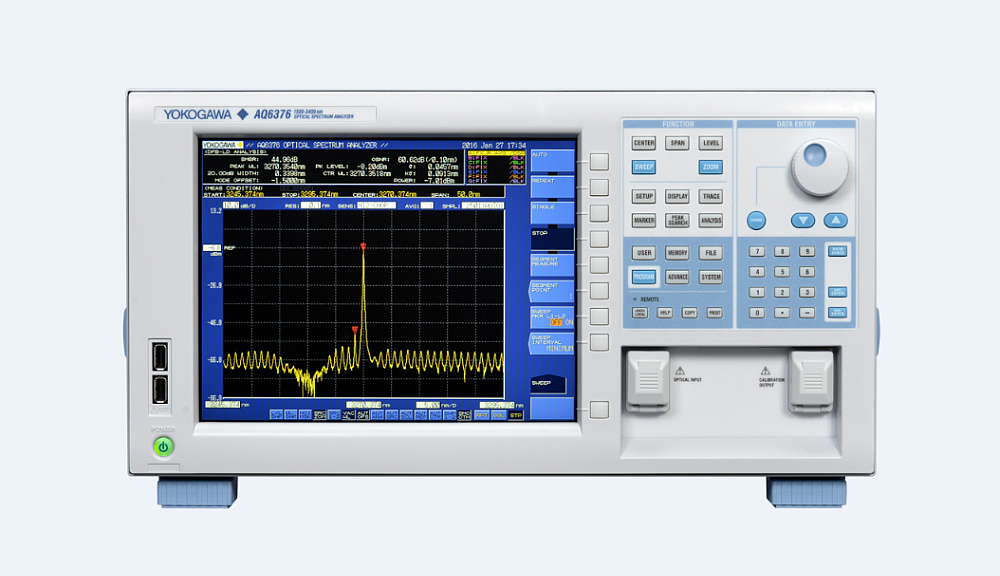Click the red peak marker on the trace
This screenshot has width=1000, height=576.
click(364, 246)
